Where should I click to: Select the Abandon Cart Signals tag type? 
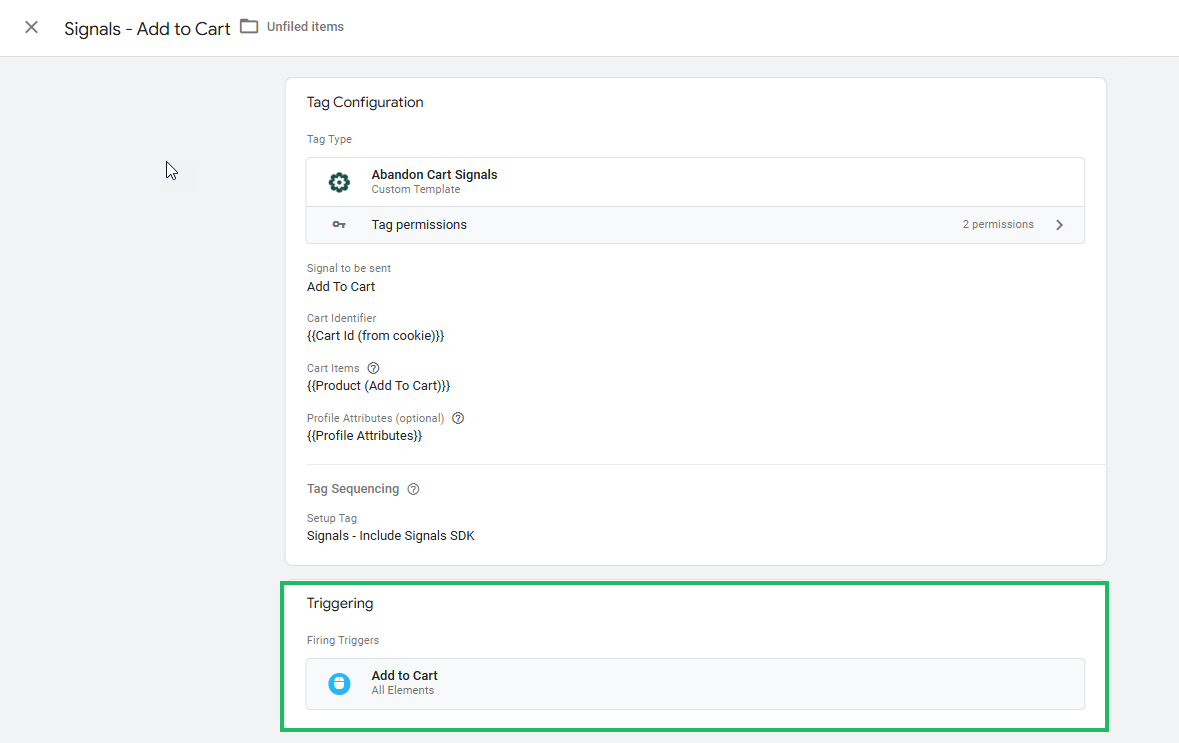tap(434, 175)
